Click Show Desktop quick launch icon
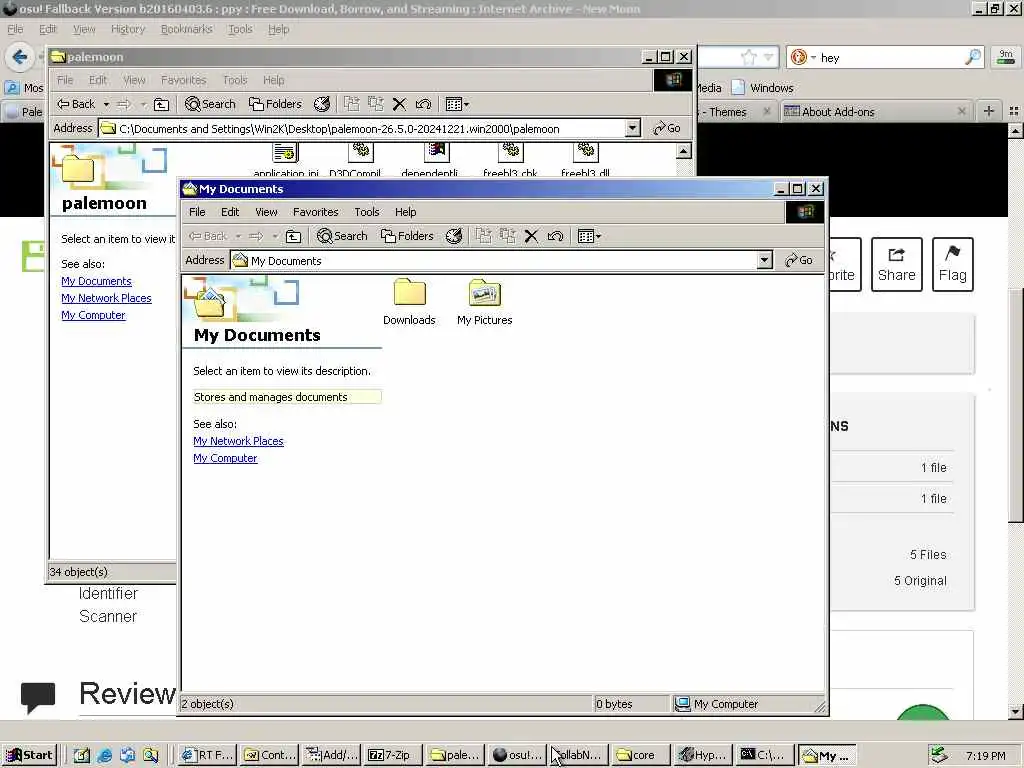Screen dimensions: 1024x768 click(81, 755)
